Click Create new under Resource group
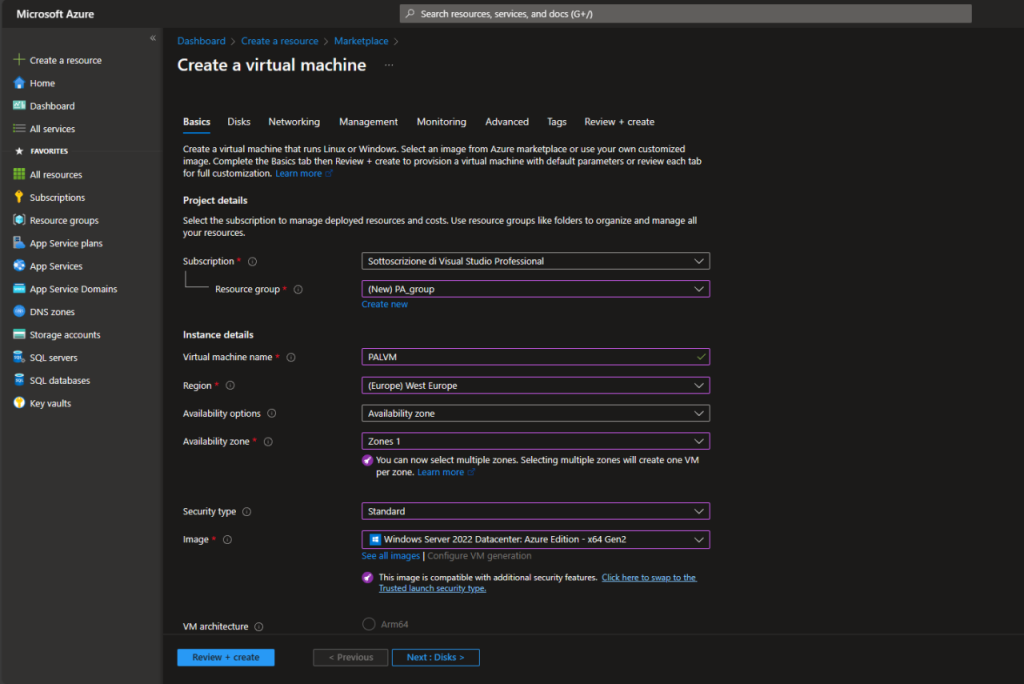 click(x=384, y=303)
